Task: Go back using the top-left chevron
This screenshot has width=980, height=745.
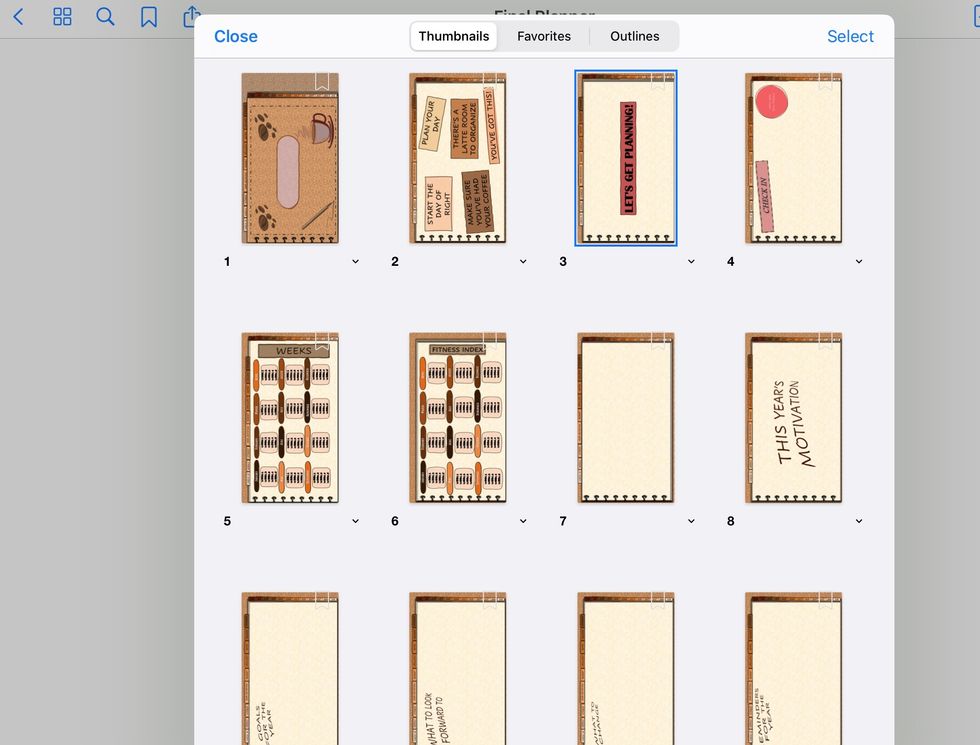Action: coord(18,17)
